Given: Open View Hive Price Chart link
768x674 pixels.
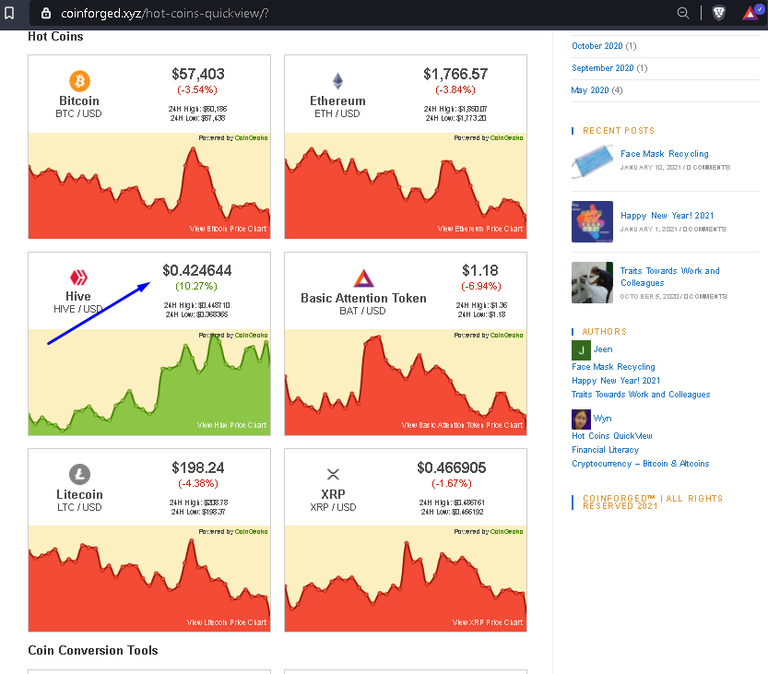Looking at the screenshot, I should (x=231, y=425).
